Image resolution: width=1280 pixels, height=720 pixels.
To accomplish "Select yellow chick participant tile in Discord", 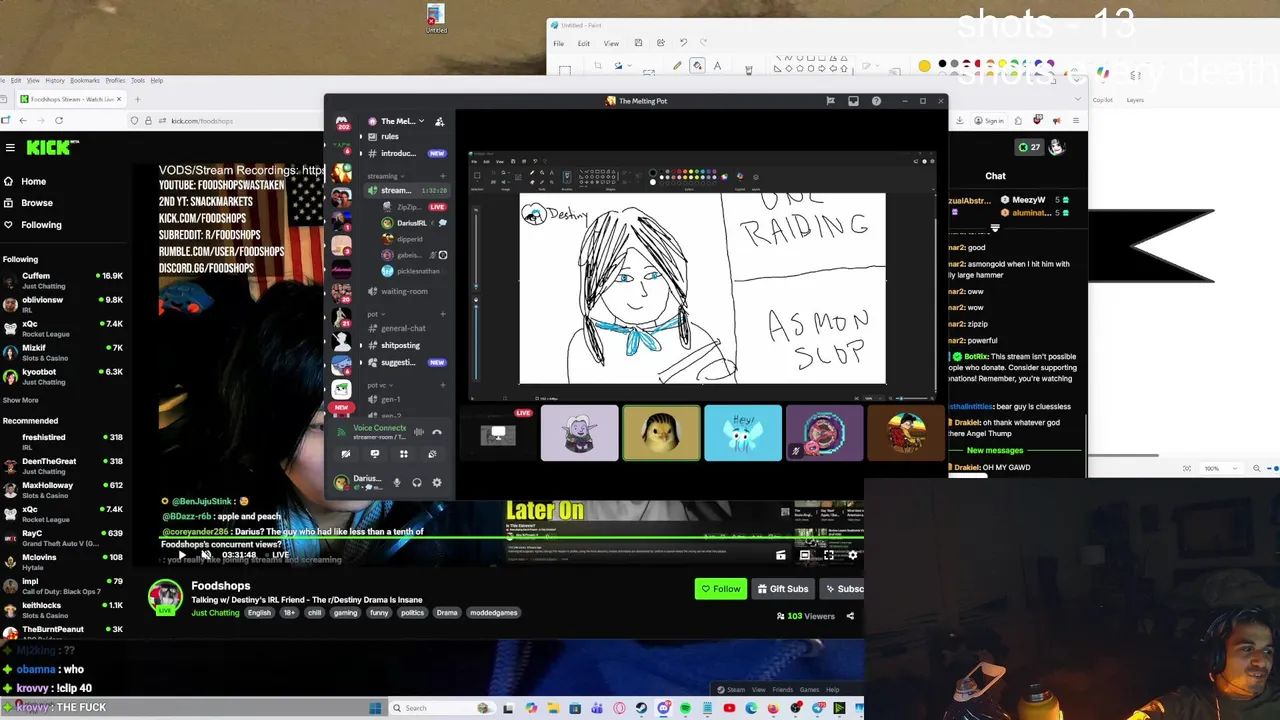I will tap(661, 433).
